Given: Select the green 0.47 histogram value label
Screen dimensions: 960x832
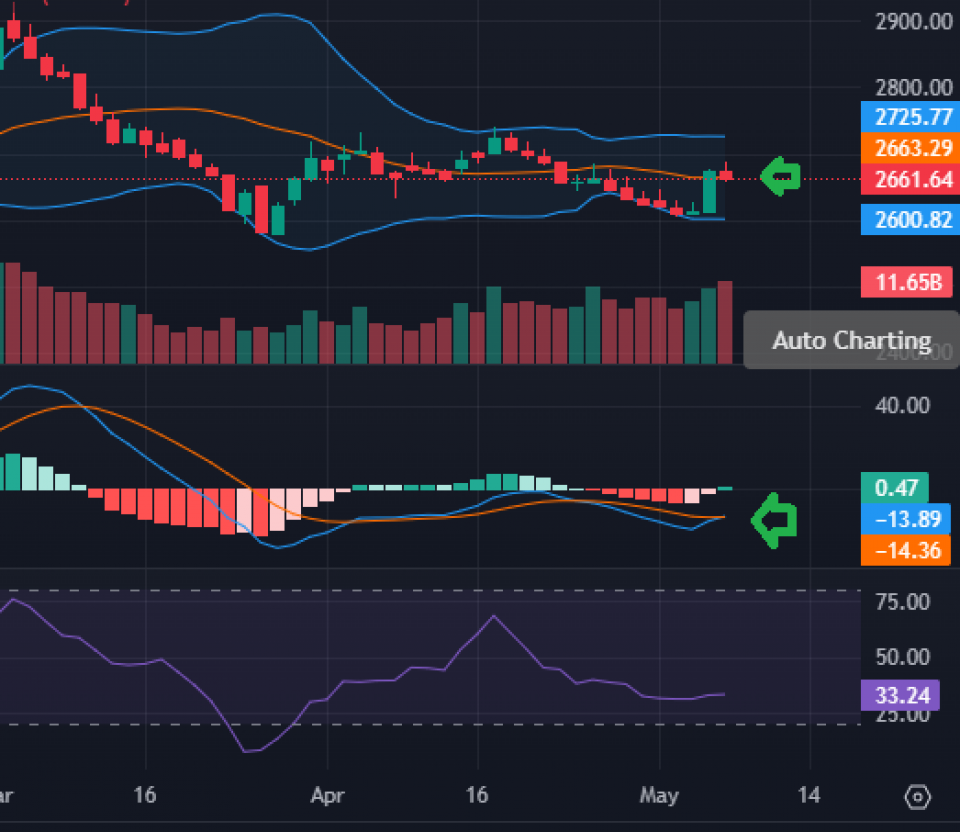Looking at the screenshot, I should [894, 488].
